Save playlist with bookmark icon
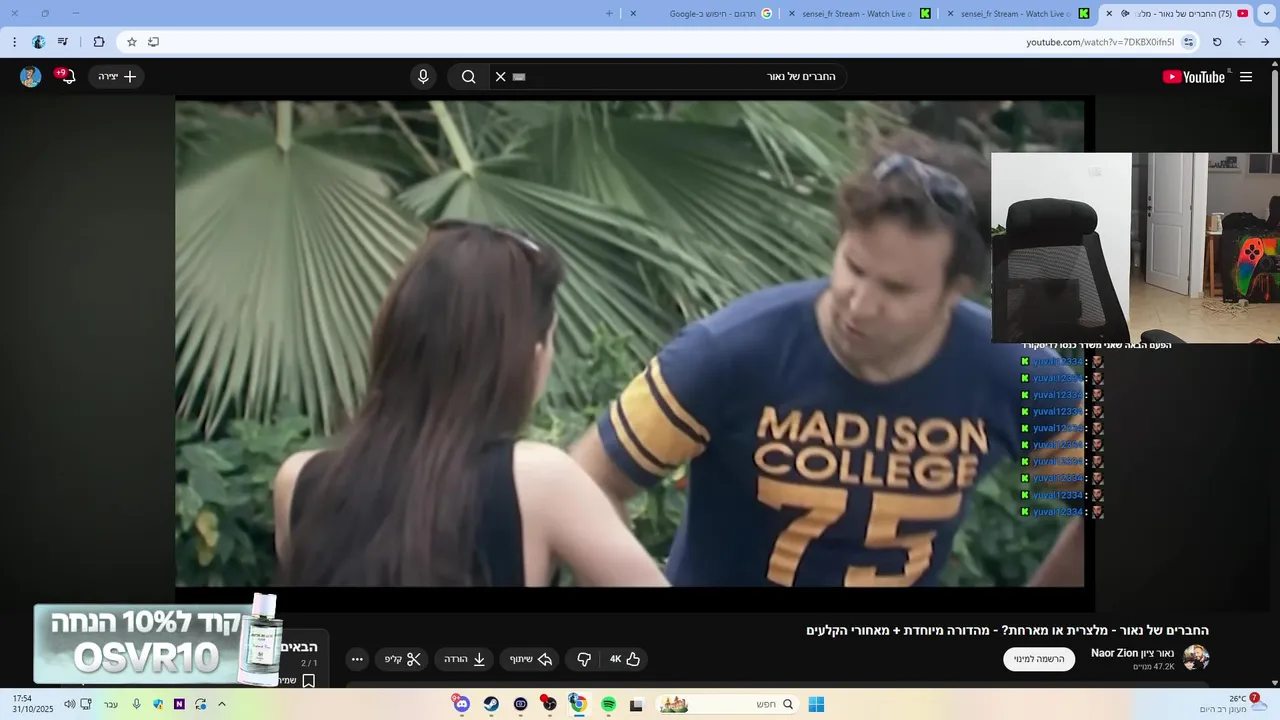 click(x=309, y=681)
